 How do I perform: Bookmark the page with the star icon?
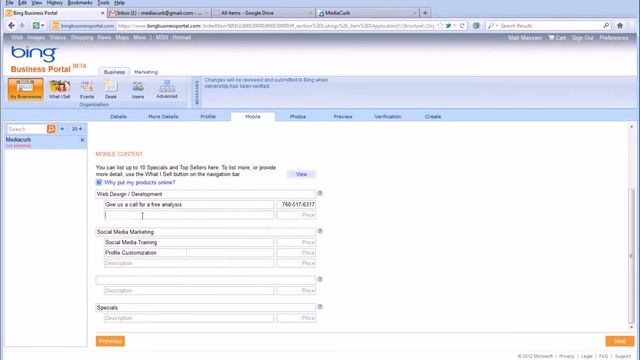click(x=440, y=26)
